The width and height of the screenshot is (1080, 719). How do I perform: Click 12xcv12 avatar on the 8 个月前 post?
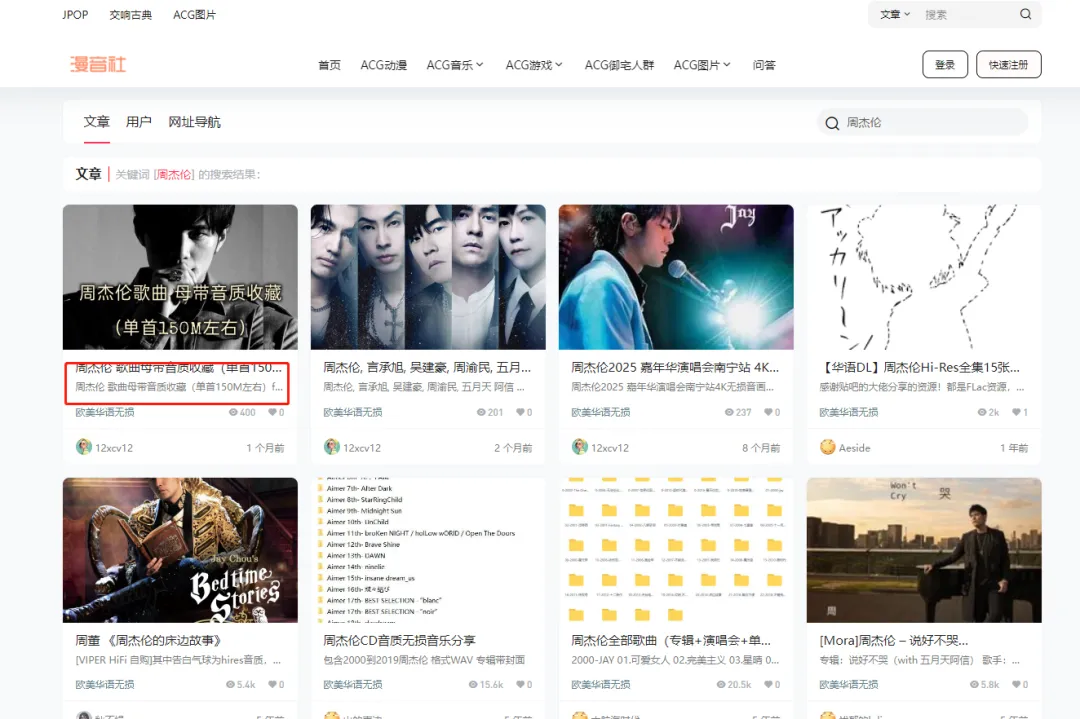579,447
